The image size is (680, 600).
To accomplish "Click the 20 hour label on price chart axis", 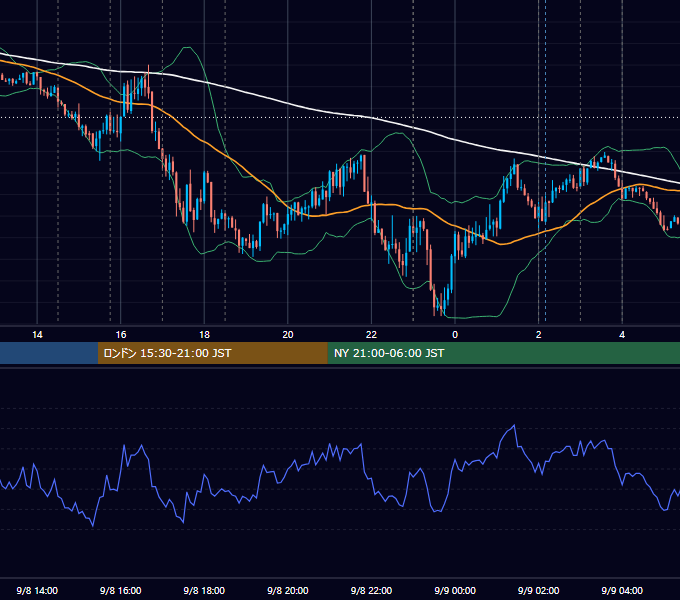I will (x=288, y=335).
